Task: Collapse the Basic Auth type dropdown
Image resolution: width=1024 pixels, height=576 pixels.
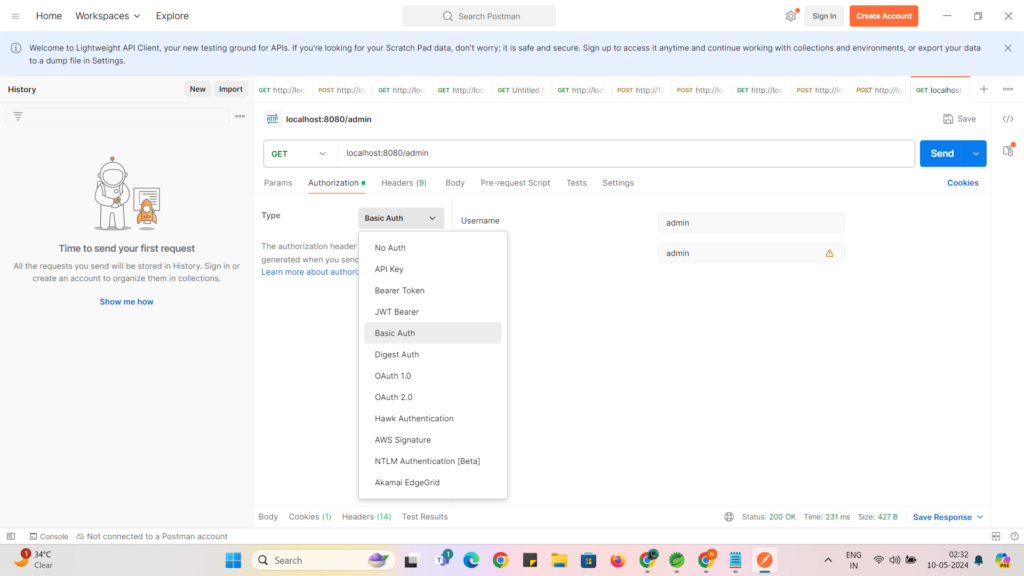Action: click(401, 218)
